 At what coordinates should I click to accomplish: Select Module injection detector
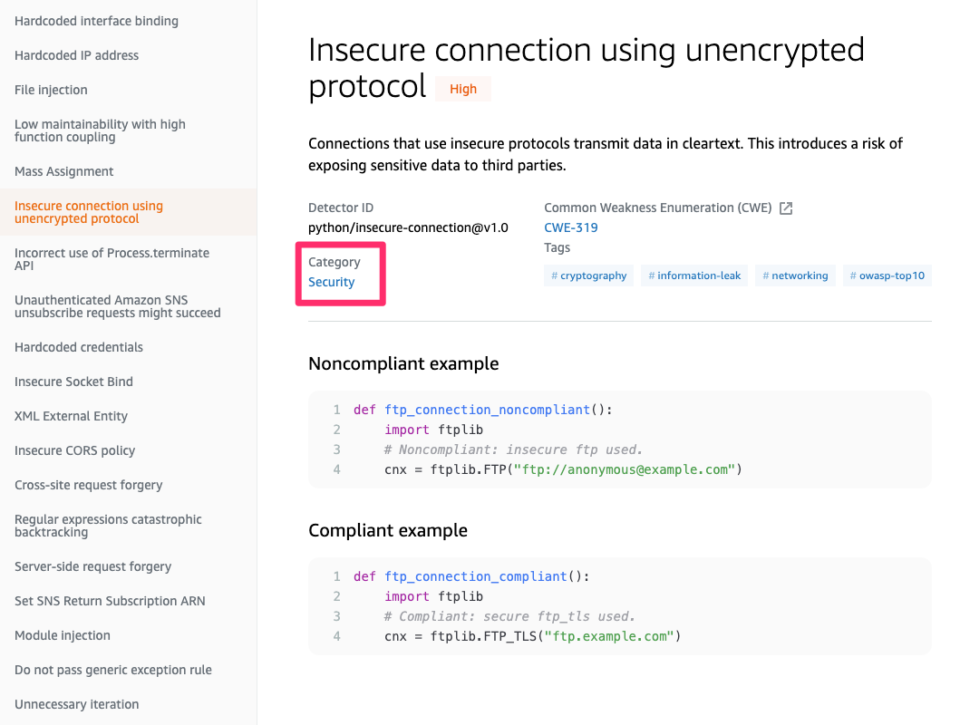59,635
